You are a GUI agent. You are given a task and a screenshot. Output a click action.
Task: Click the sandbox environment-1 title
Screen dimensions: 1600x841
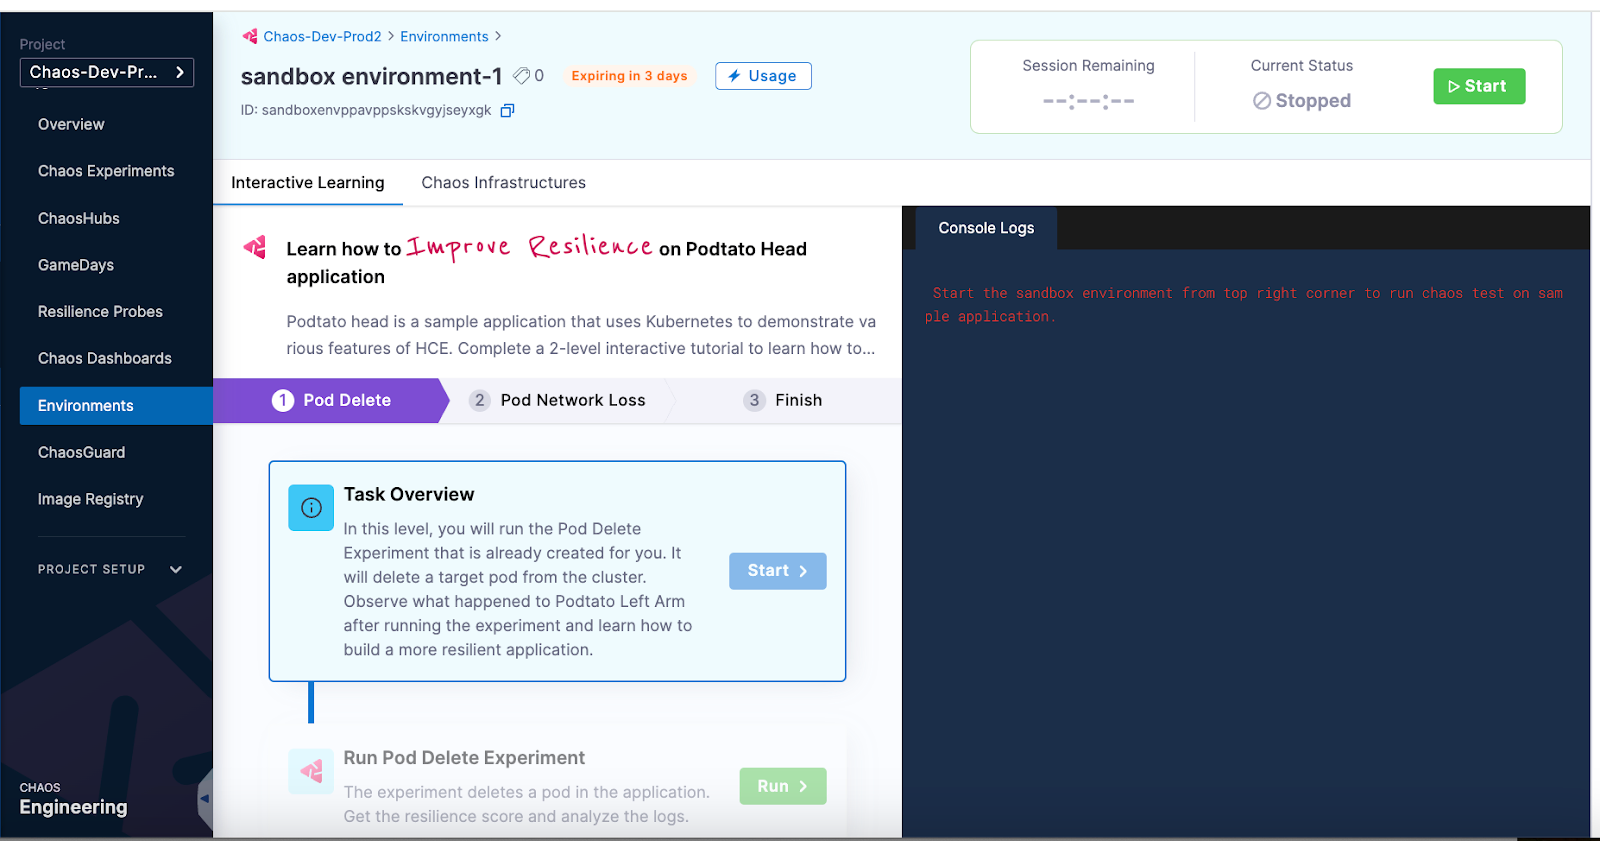click(x=372, y=76)
